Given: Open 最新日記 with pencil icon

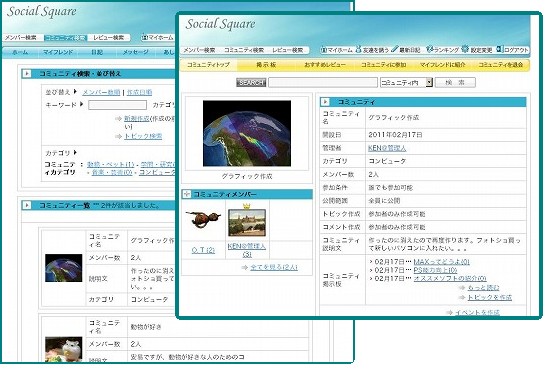Looking at the screenshot, I should tap(406, 50).
